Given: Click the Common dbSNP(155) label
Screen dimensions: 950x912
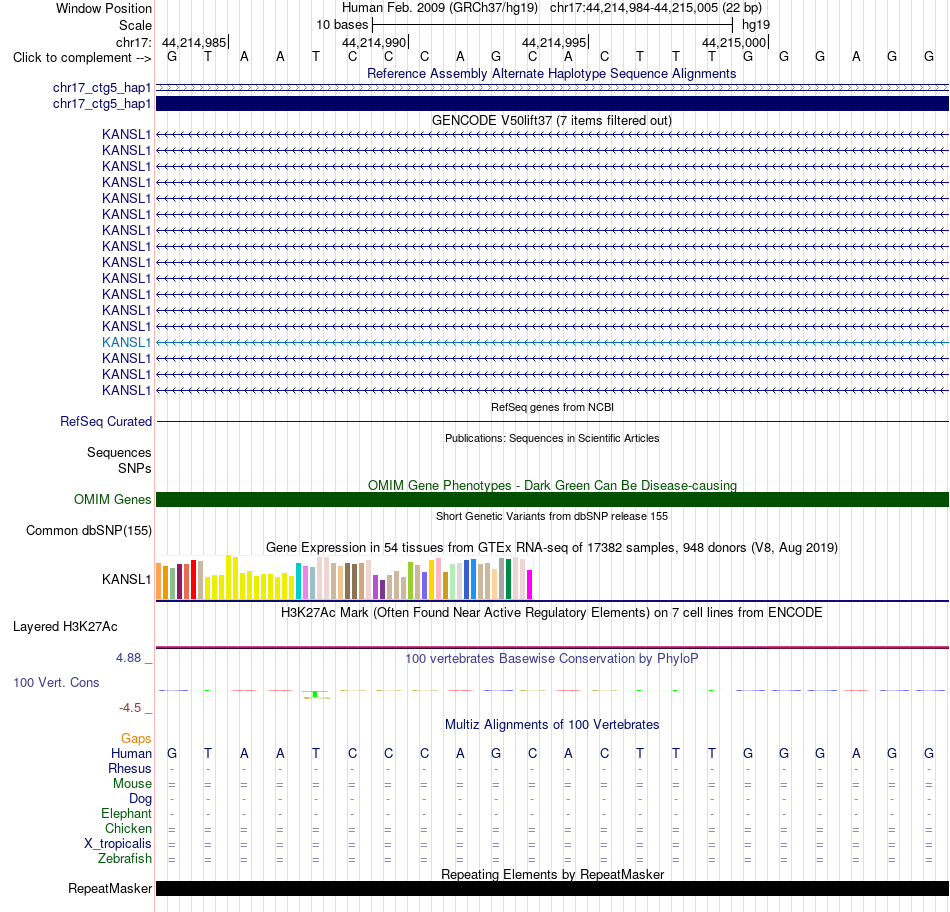Looking at the screenshot, I should (x=88, y=530).
